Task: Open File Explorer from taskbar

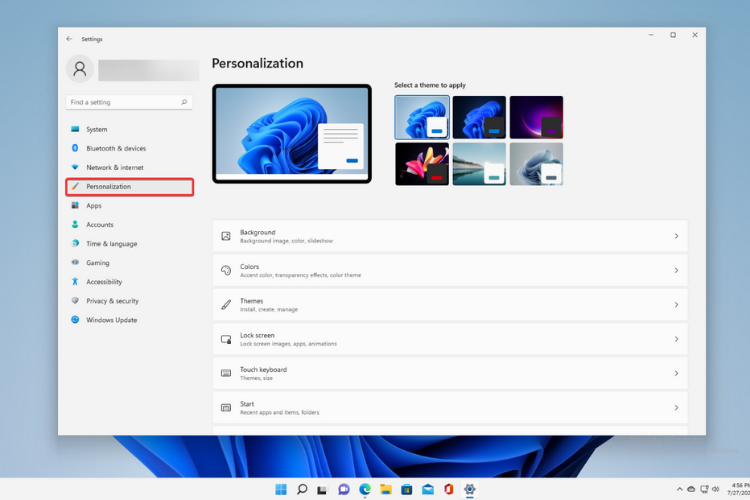Action: click(x=386, y=489)
